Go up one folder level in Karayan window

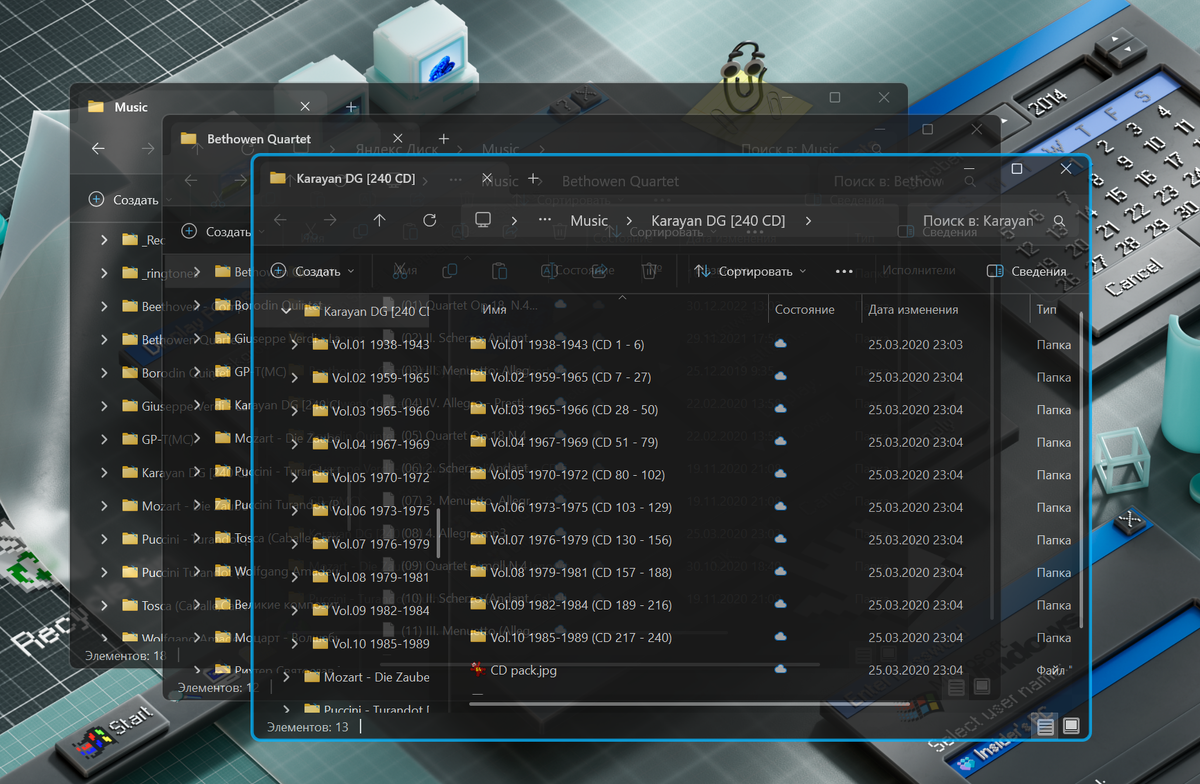pyautogui.click(x=379, y=220)
